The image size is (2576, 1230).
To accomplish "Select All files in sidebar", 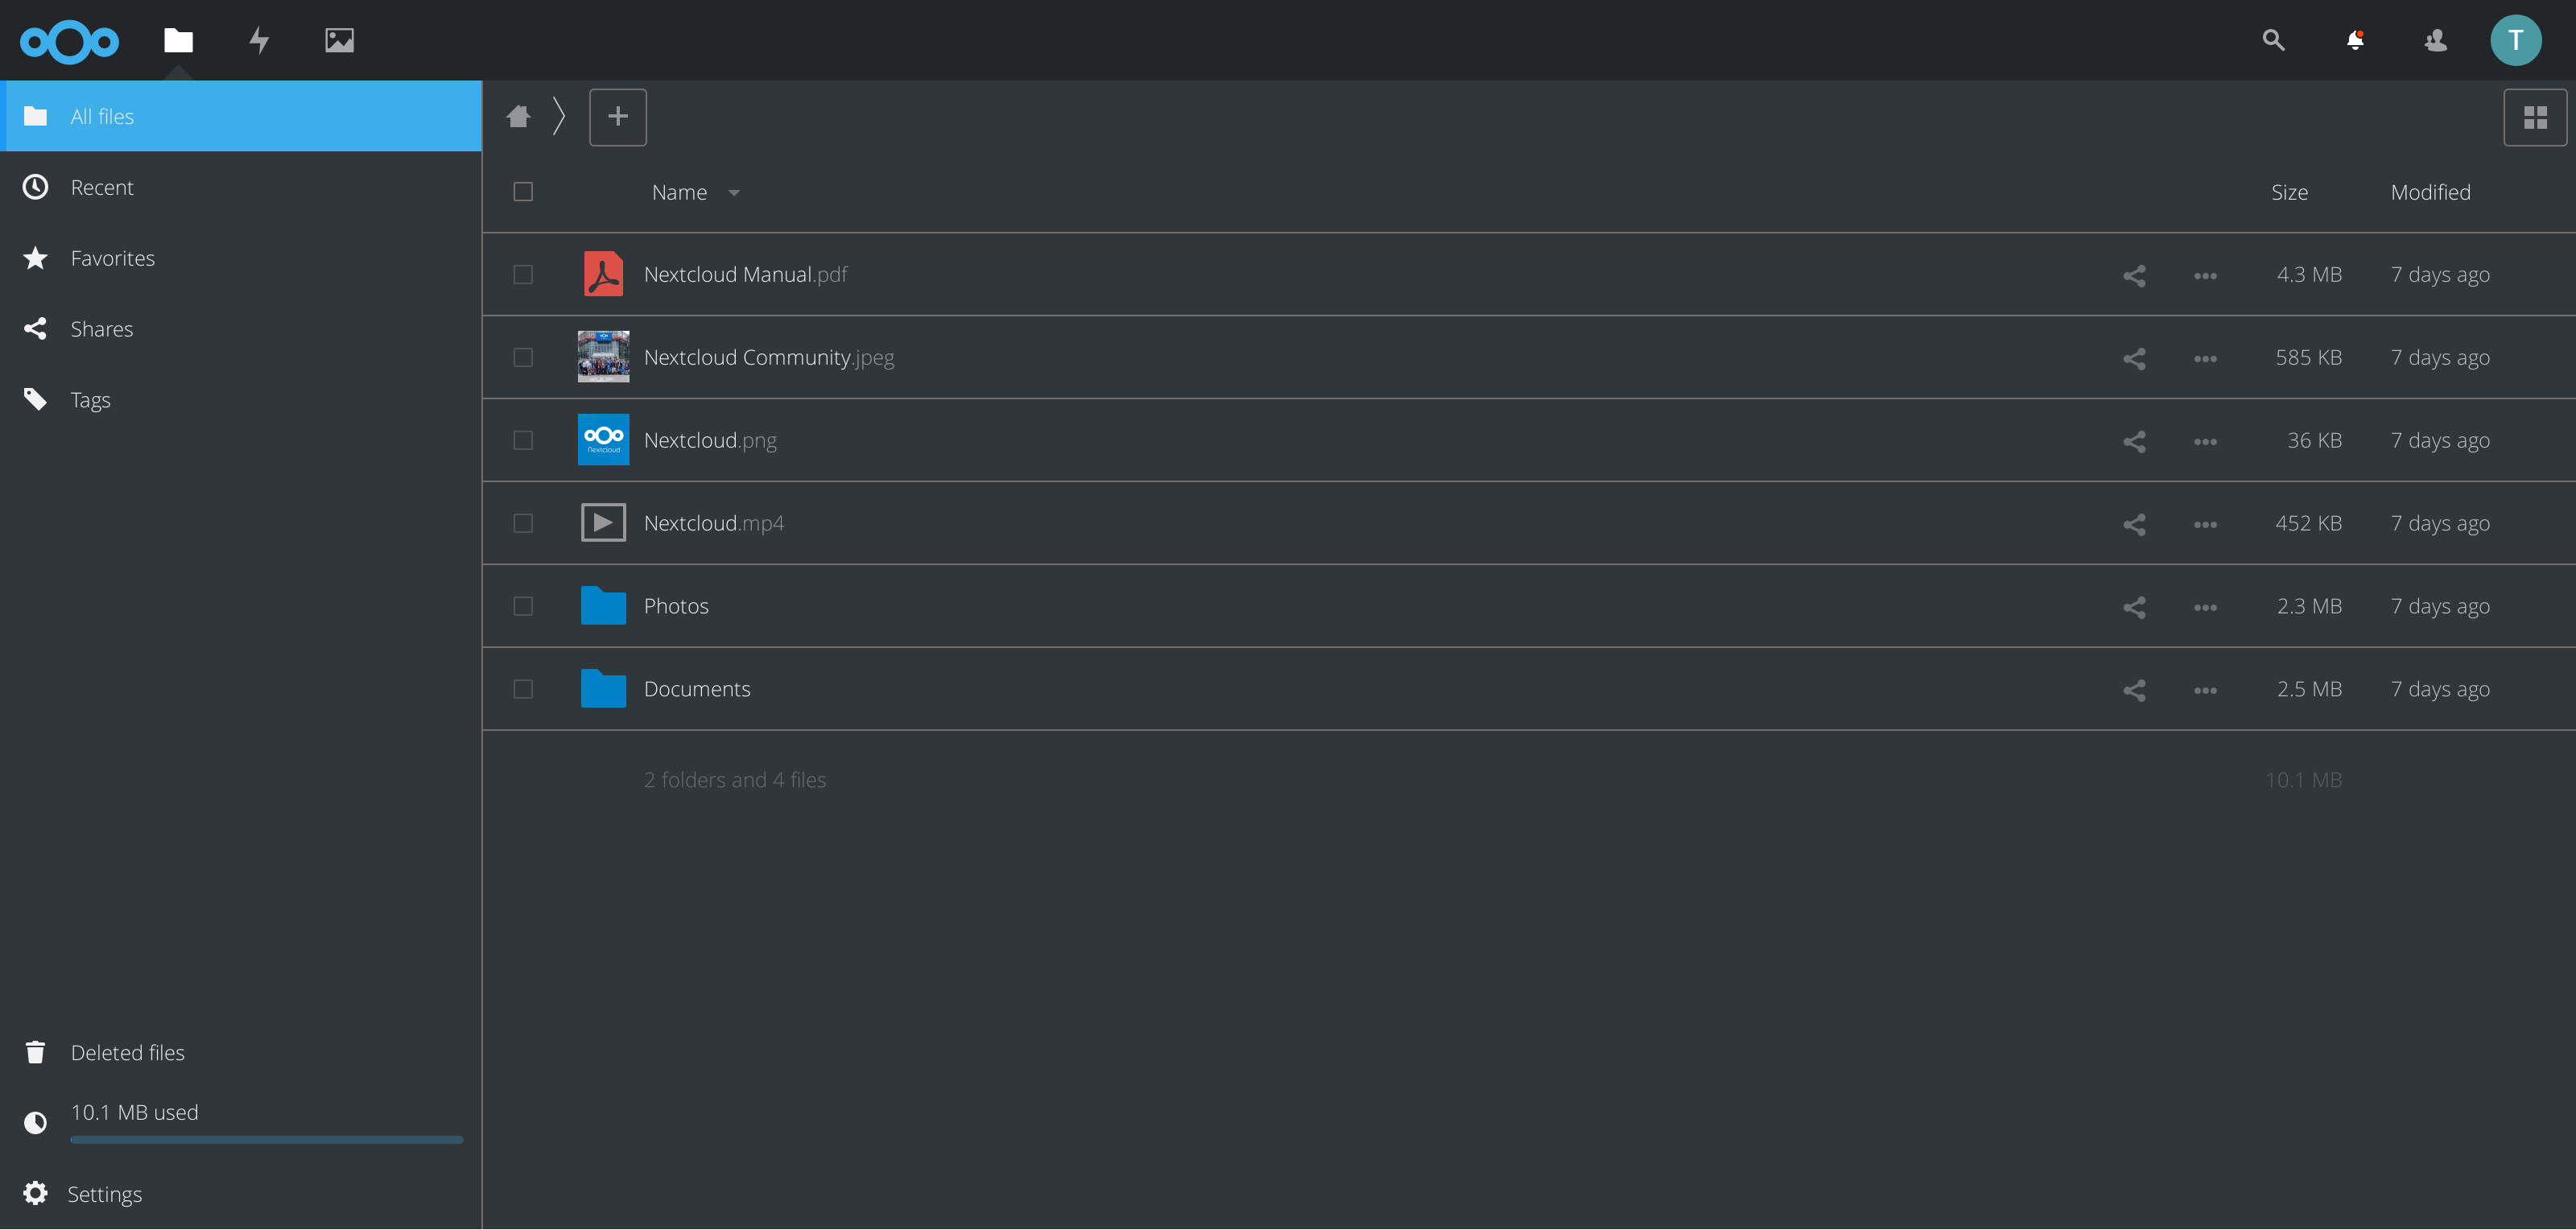I will coord(241,116).
